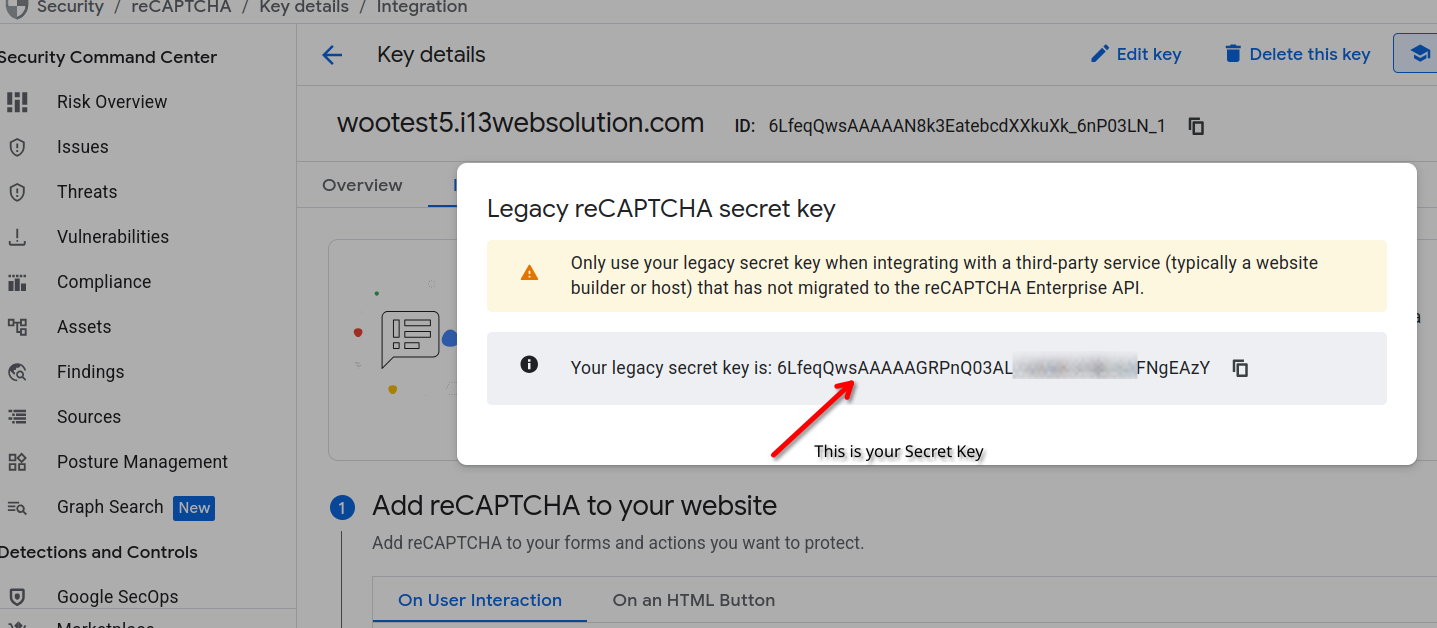1437x628 pixels.
Task: Click the Edit key button
Action: pos(1136,54)
